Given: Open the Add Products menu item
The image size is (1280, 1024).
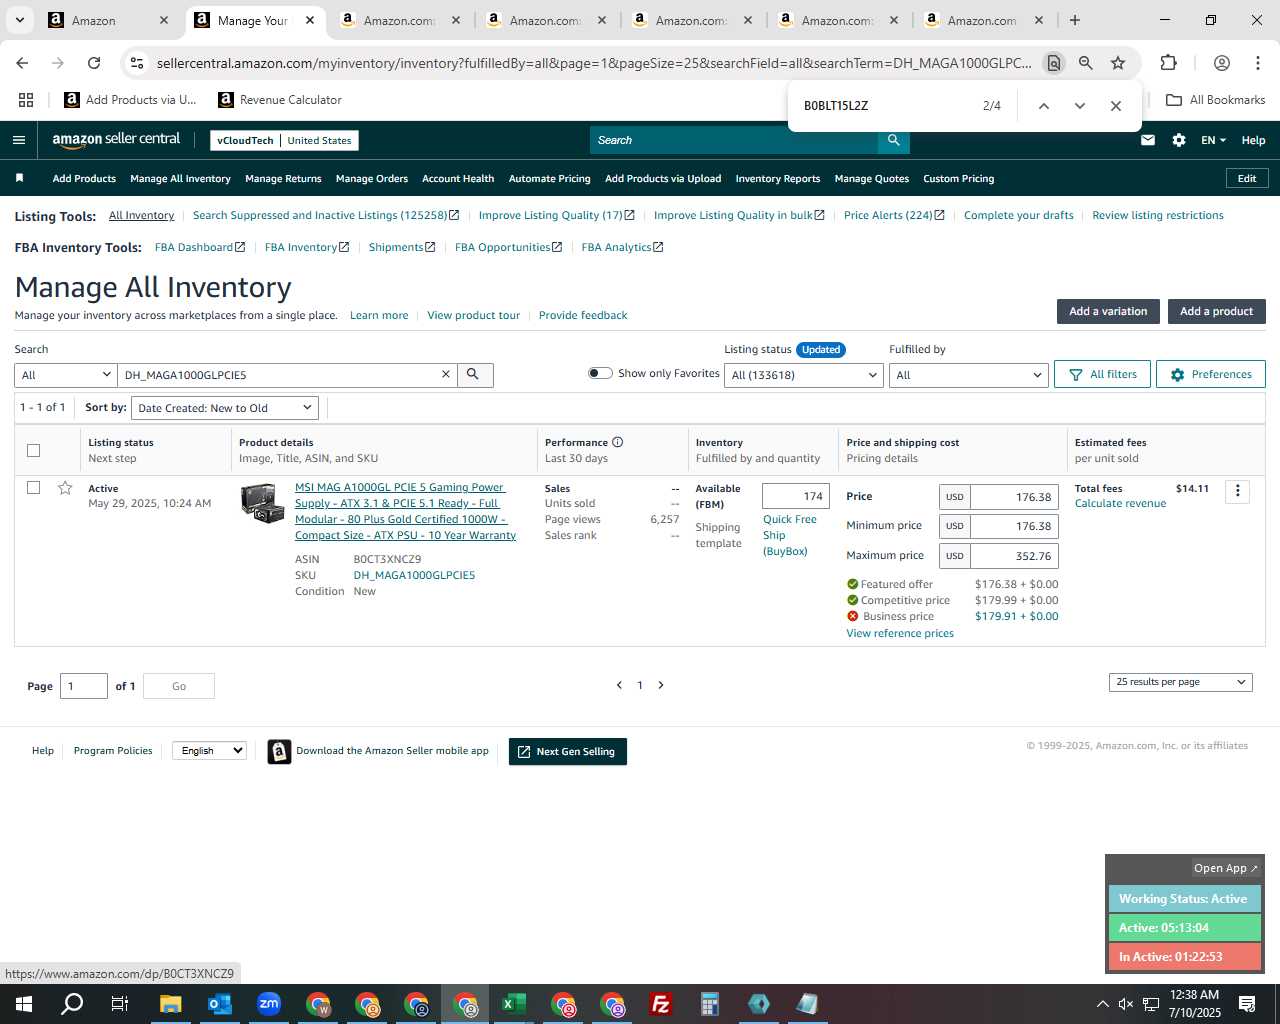Looking at the screenshot, I should click(x=84, y=179).
